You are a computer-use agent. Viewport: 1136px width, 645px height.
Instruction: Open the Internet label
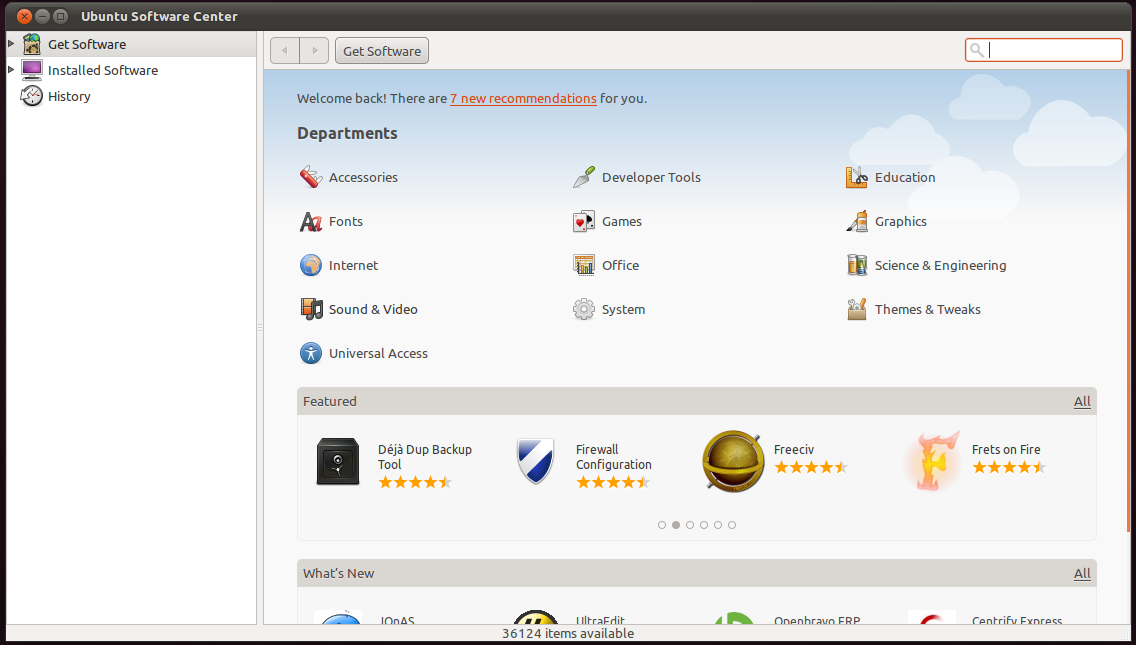tap(354, 266)
